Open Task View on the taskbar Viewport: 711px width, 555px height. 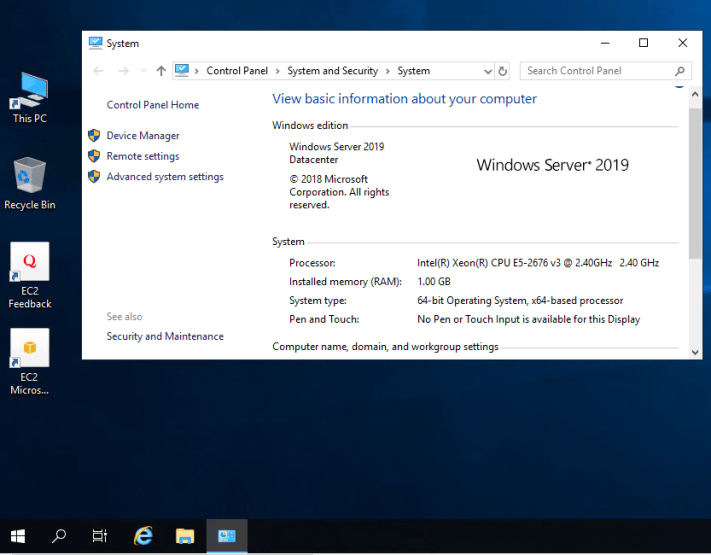[x=100, y=536]
